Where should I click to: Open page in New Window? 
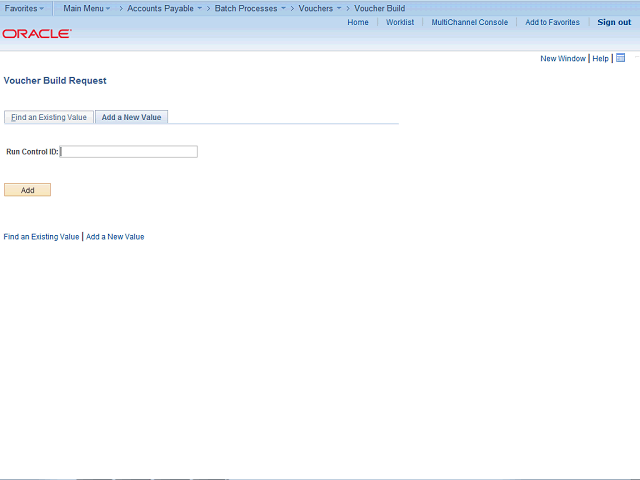(563, 58)
